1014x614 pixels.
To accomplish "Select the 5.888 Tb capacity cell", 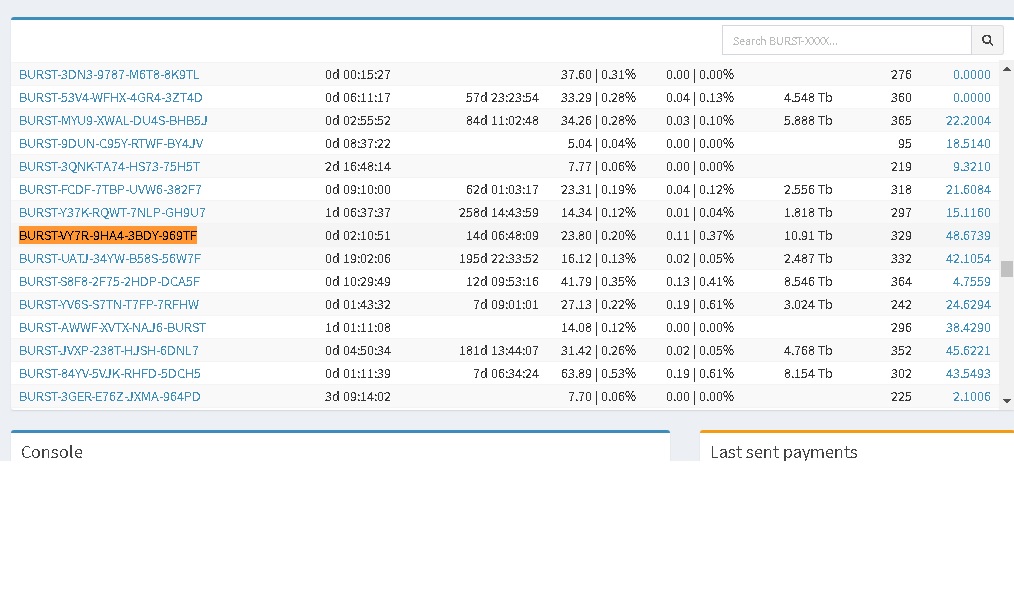I will coord(808,120).
